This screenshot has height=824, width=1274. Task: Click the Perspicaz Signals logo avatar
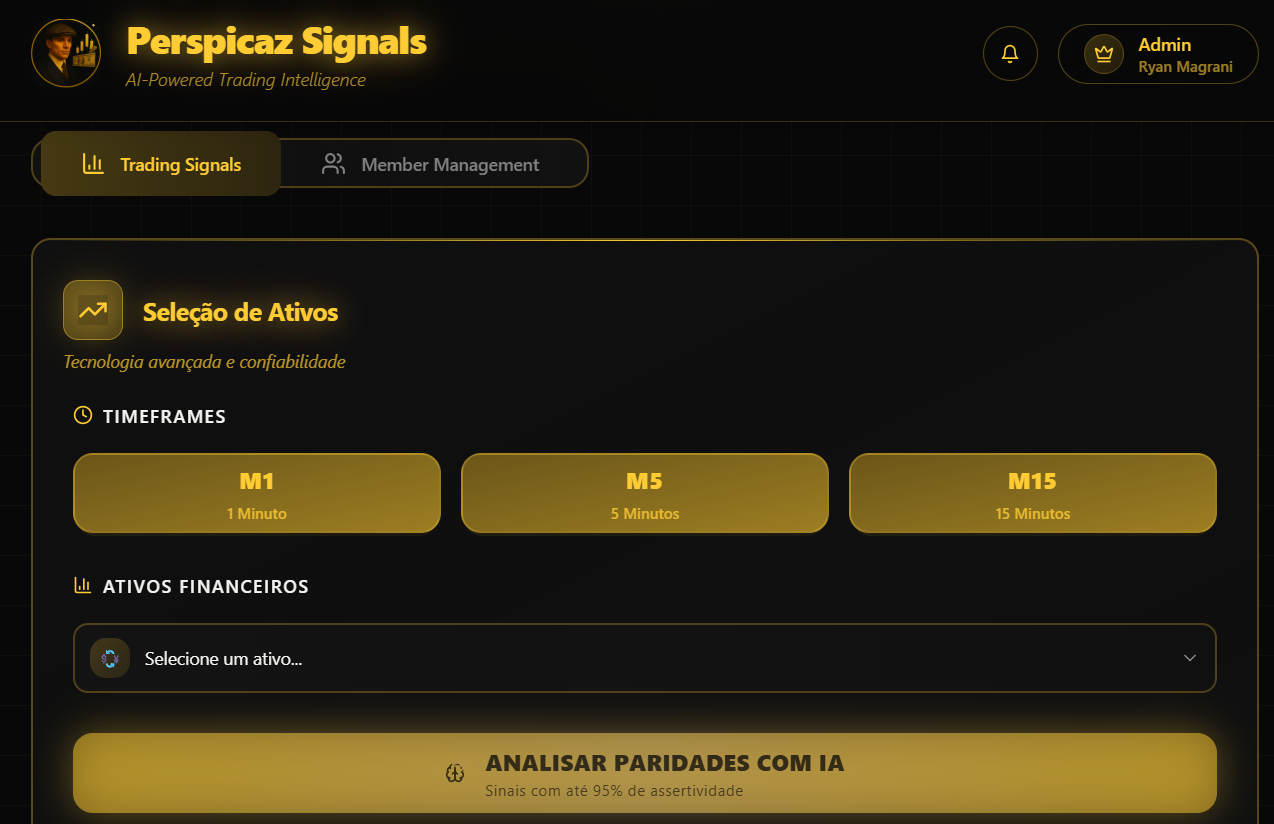66,53
